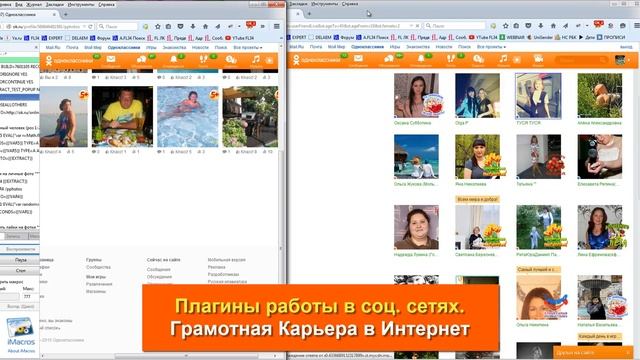Open Notifications bell icon in right window
This screenshot has width=640, height=360.
click(x=421, y=59)
